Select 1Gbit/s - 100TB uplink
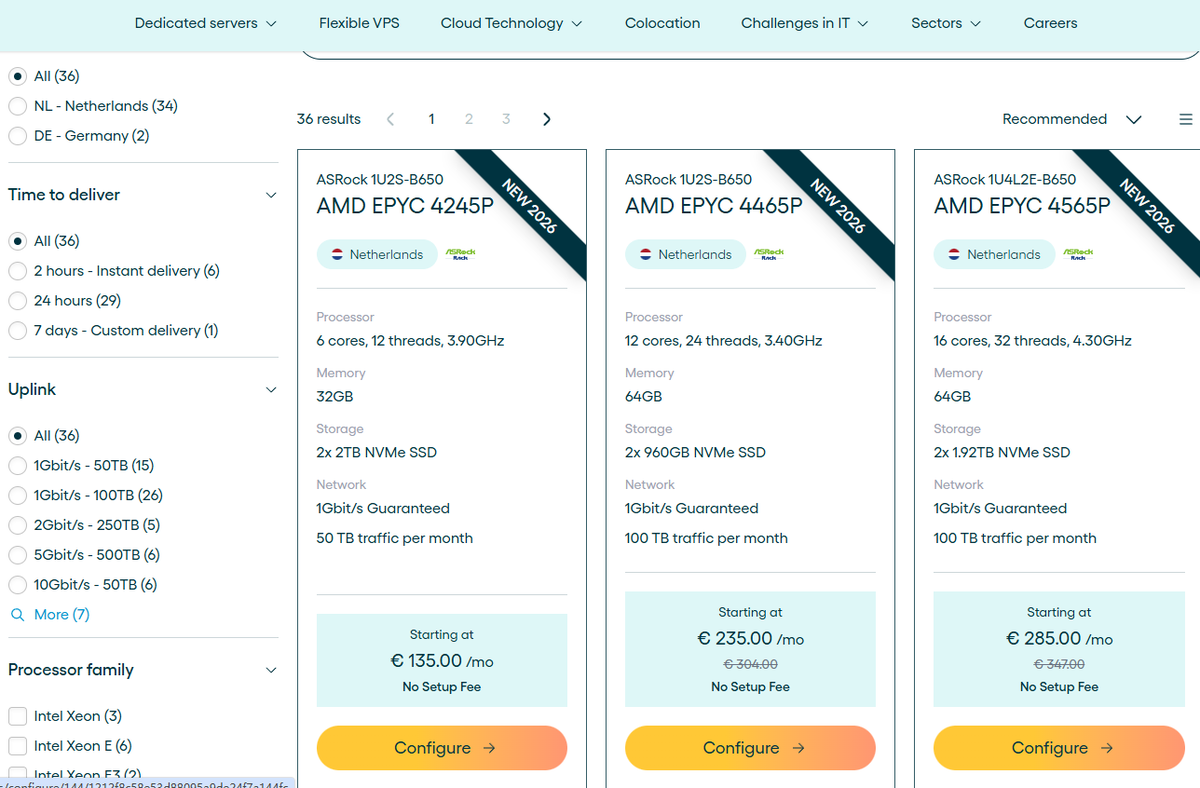 click(18, 496)
